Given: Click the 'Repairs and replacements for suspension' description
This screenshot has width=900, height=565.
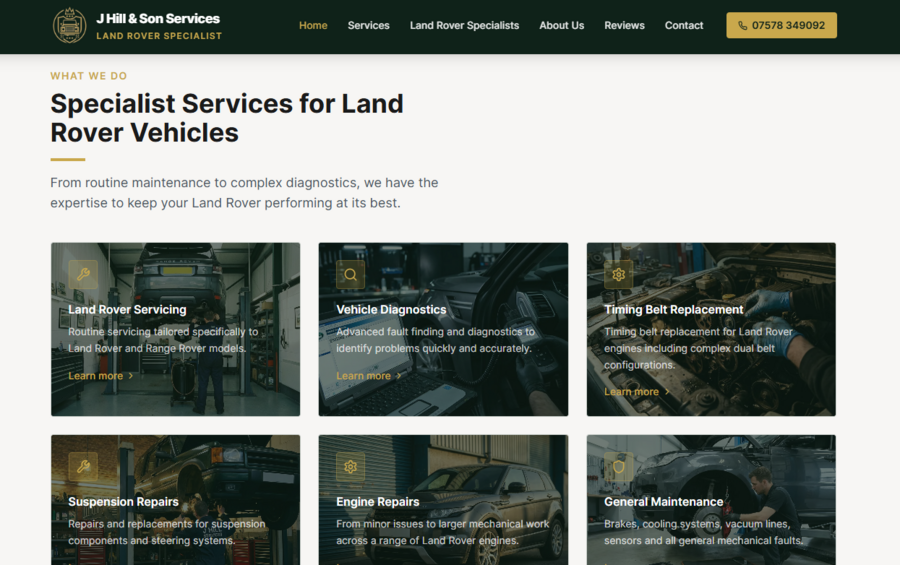Looking at the screenshot, I should click(166, 532).
